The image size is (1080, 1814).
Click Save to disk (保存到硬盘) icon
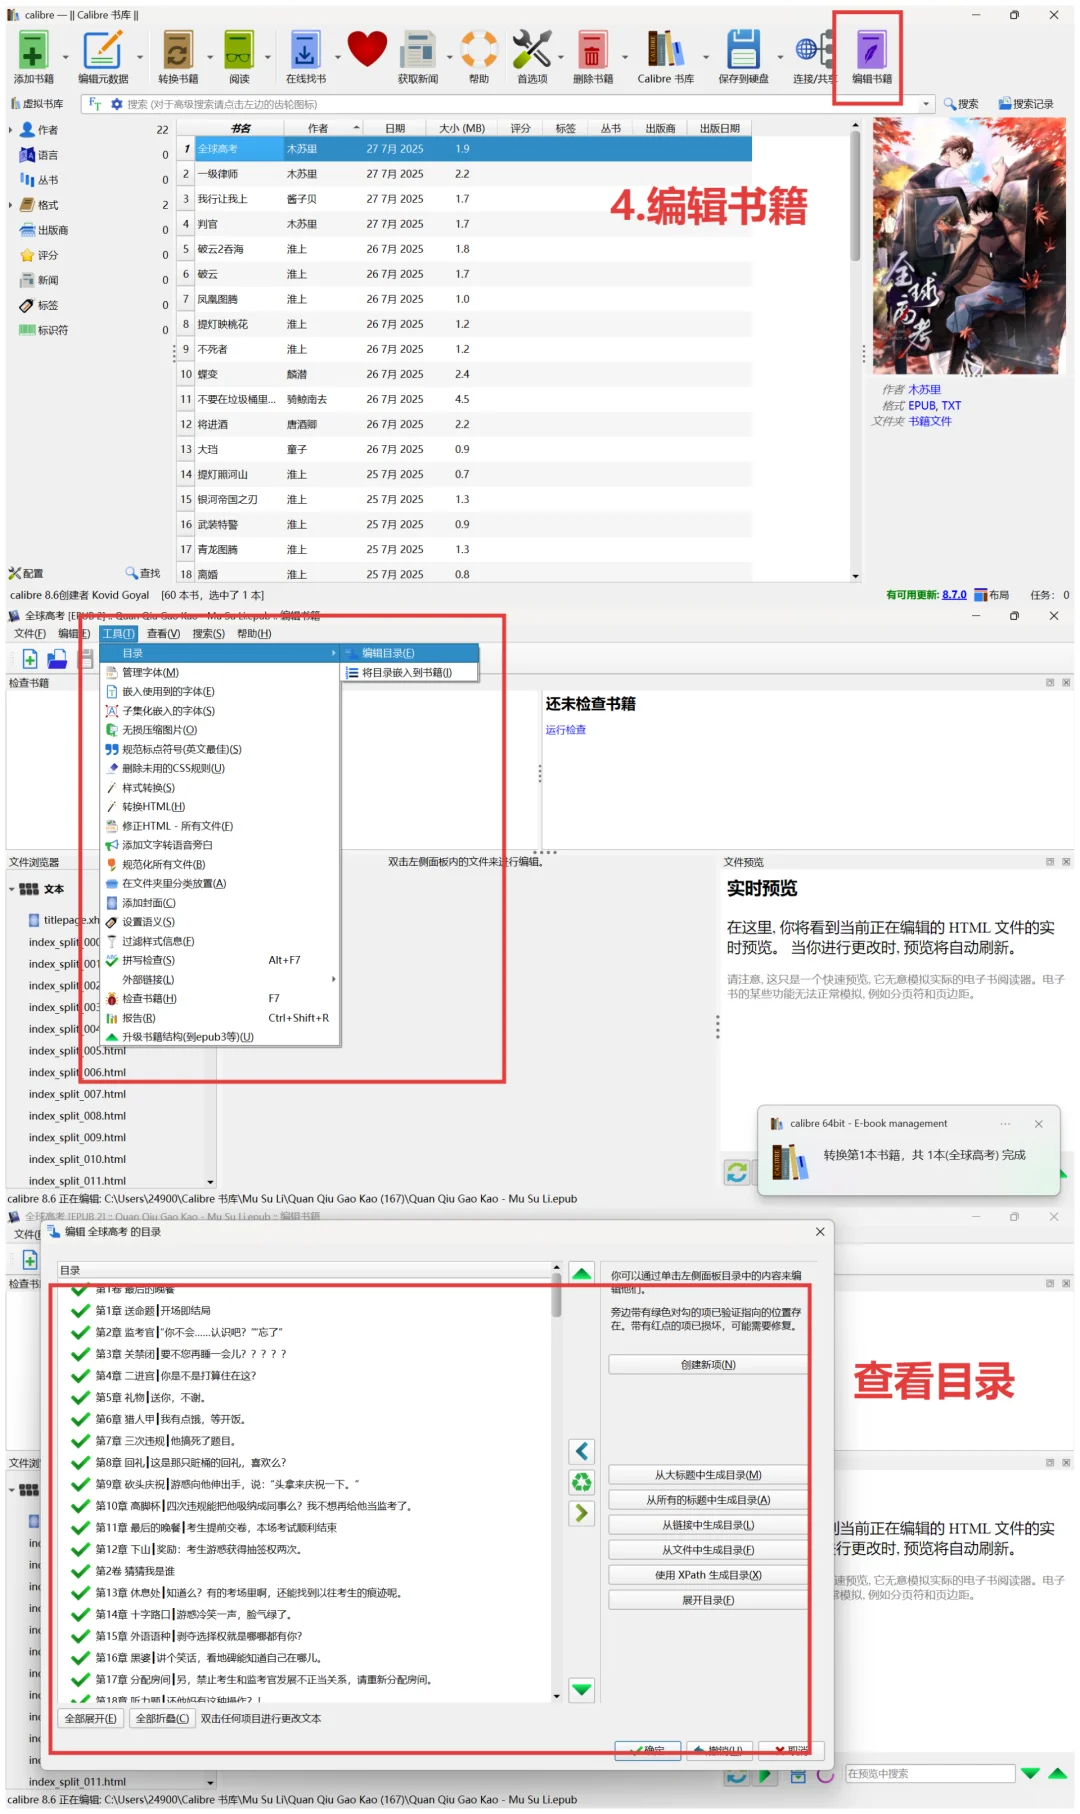[743, 50]
